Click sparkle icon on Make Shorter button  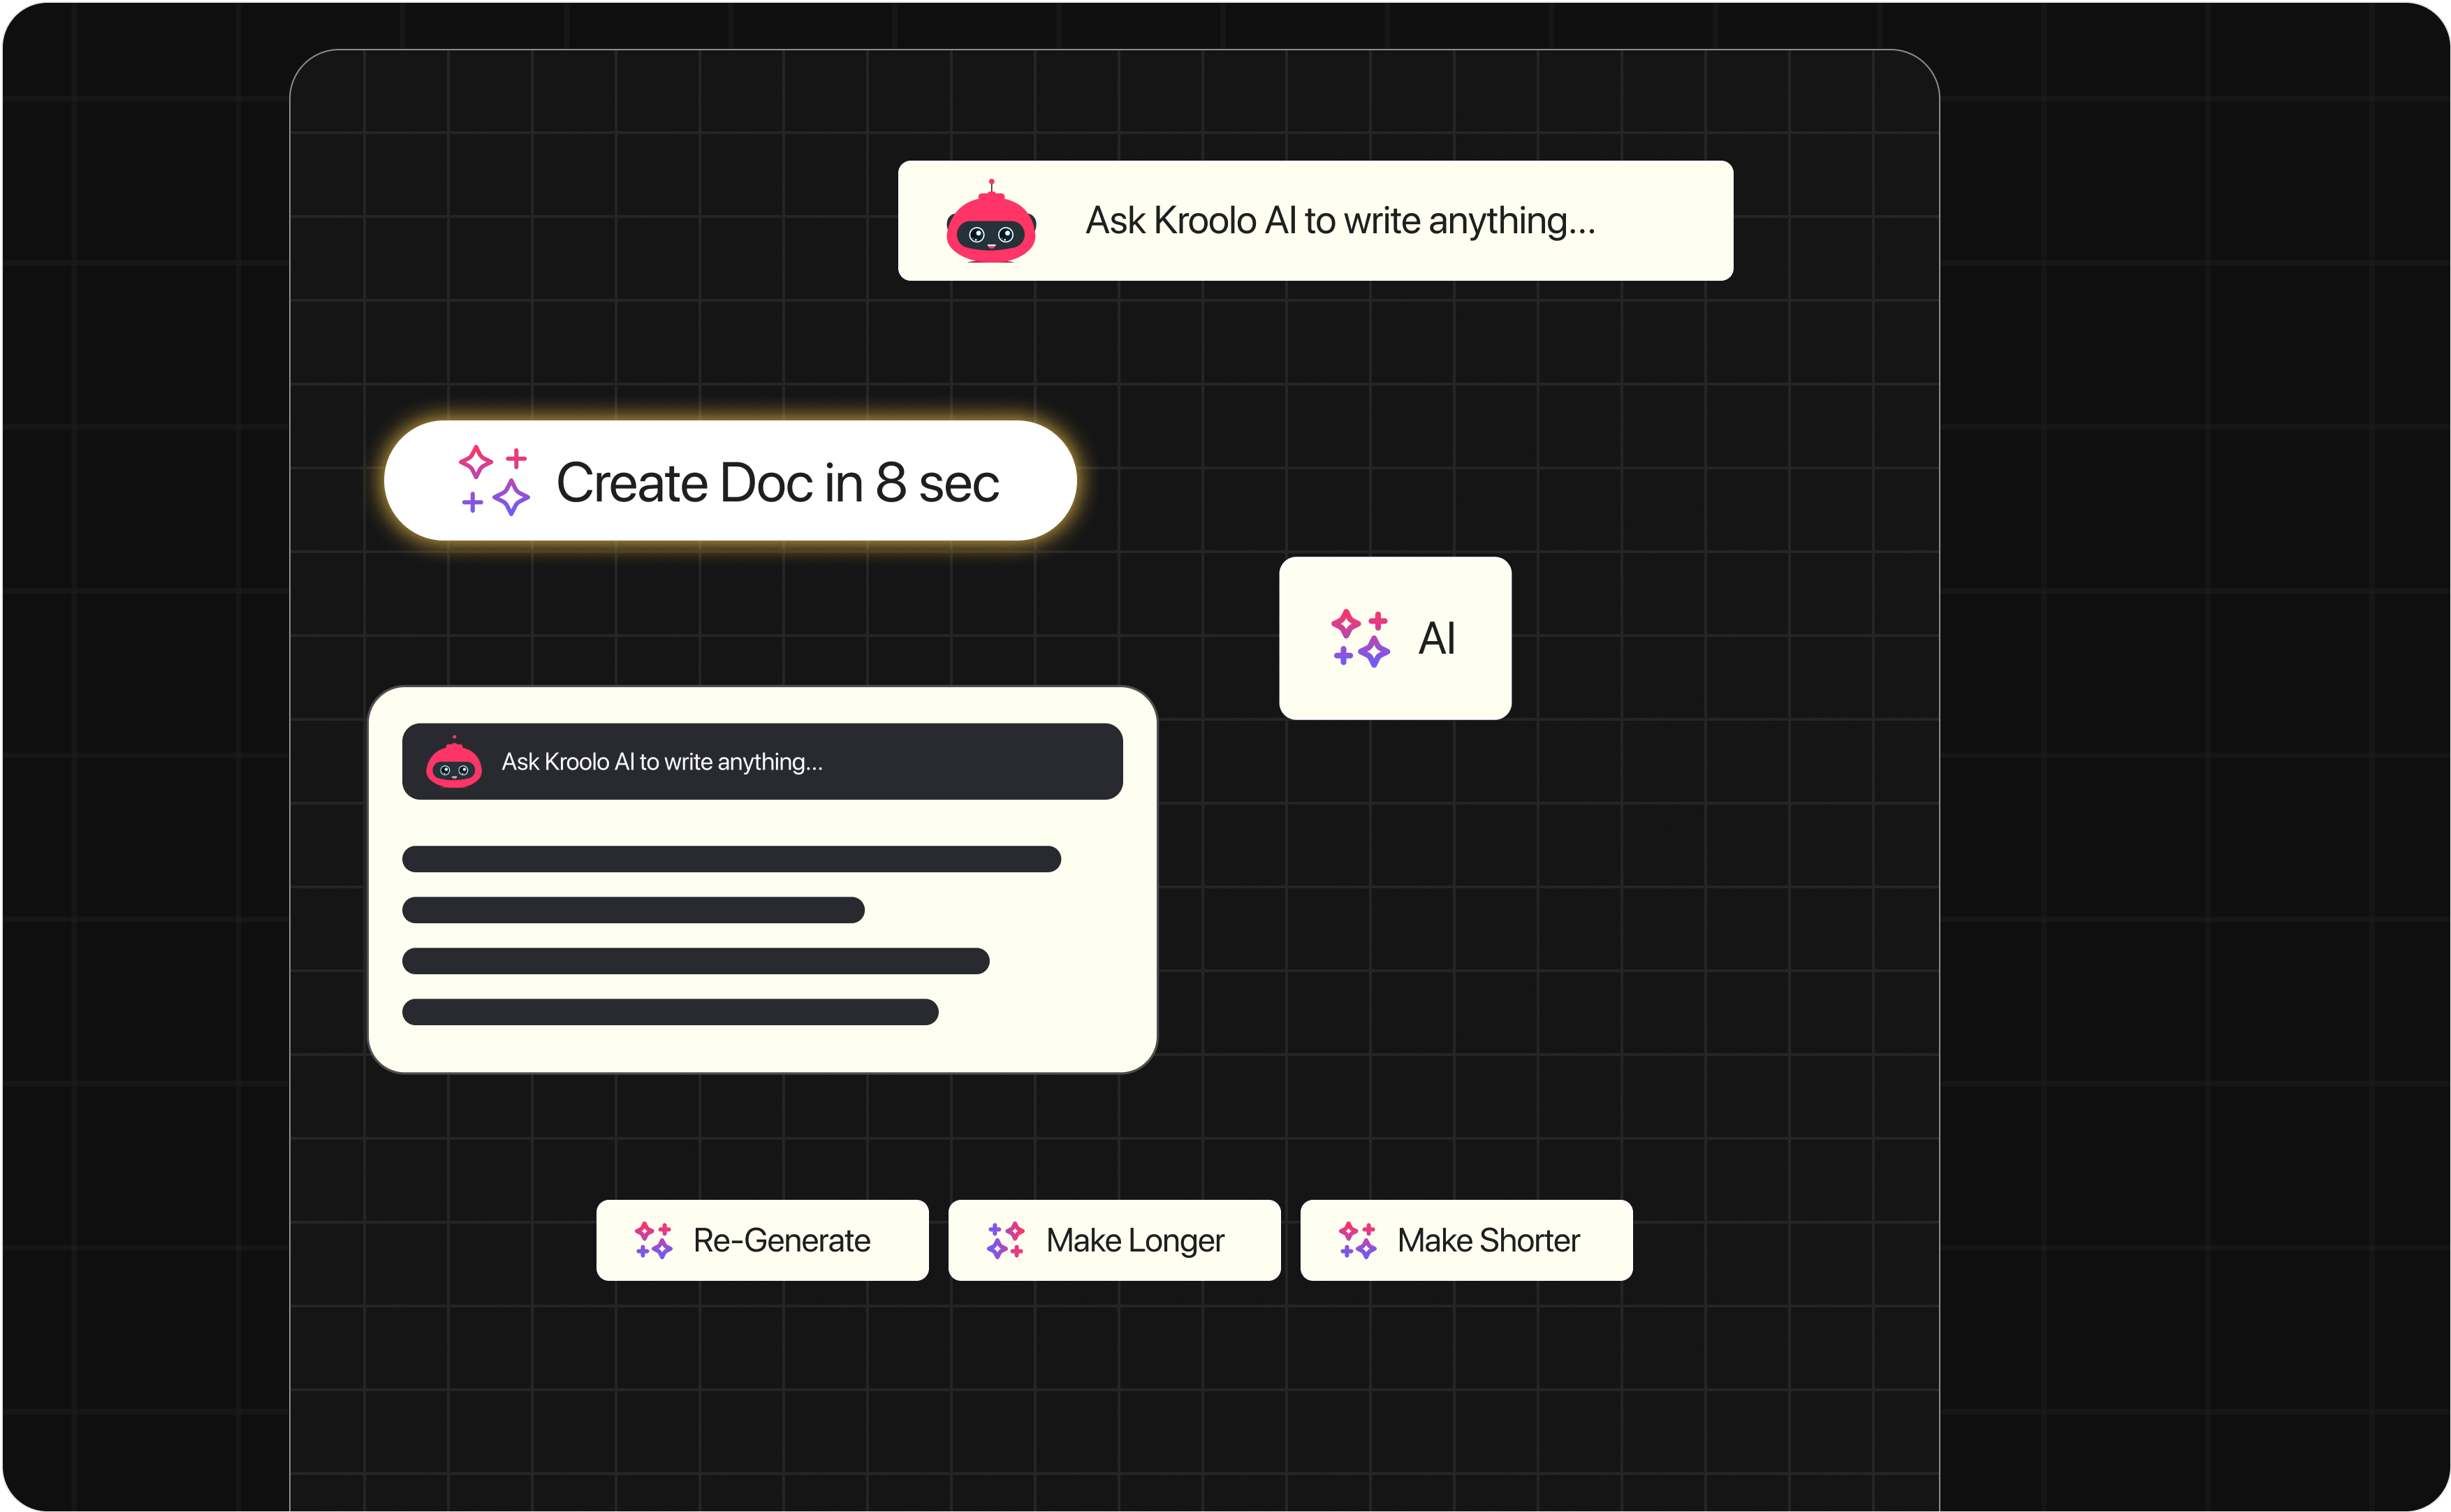click(x=1357, y=1240)
